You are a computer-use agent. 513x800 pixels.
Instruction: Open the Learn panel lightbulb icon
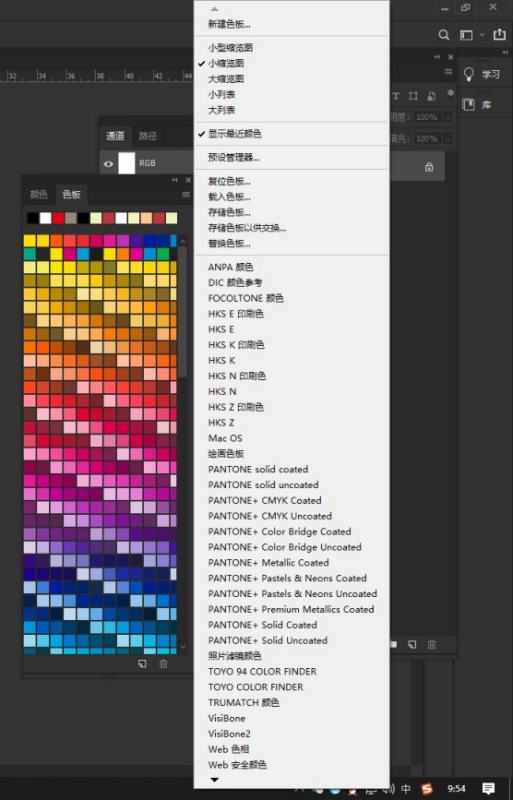[469, 74]
